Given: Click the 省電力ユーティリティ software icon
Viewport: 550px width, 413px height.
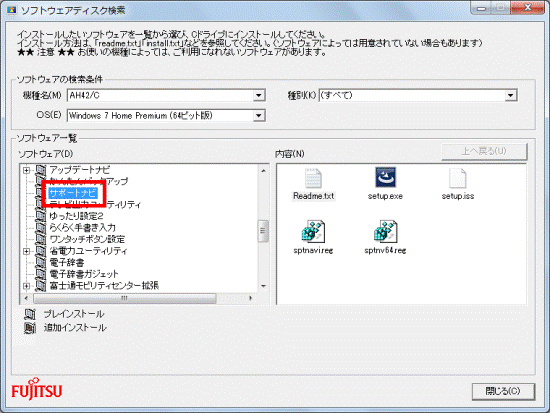Looking at the screenshot, I should [41, 251].
